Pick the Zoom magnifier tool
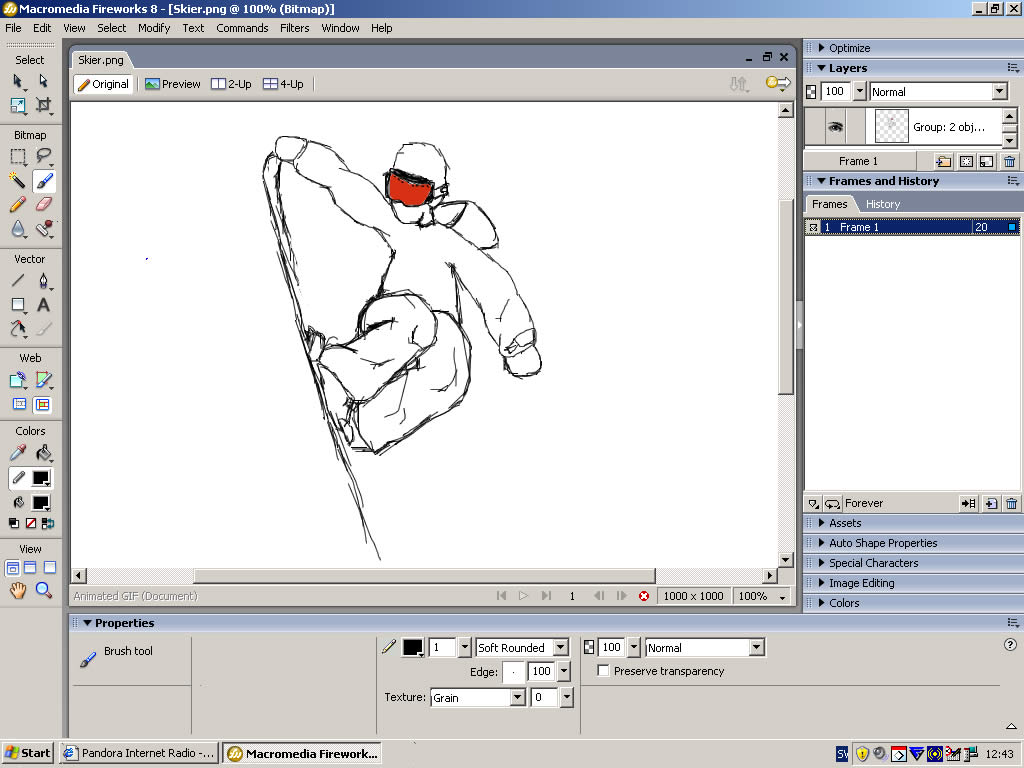This screenshot has width=1024, height=768. tap(44, 591)
